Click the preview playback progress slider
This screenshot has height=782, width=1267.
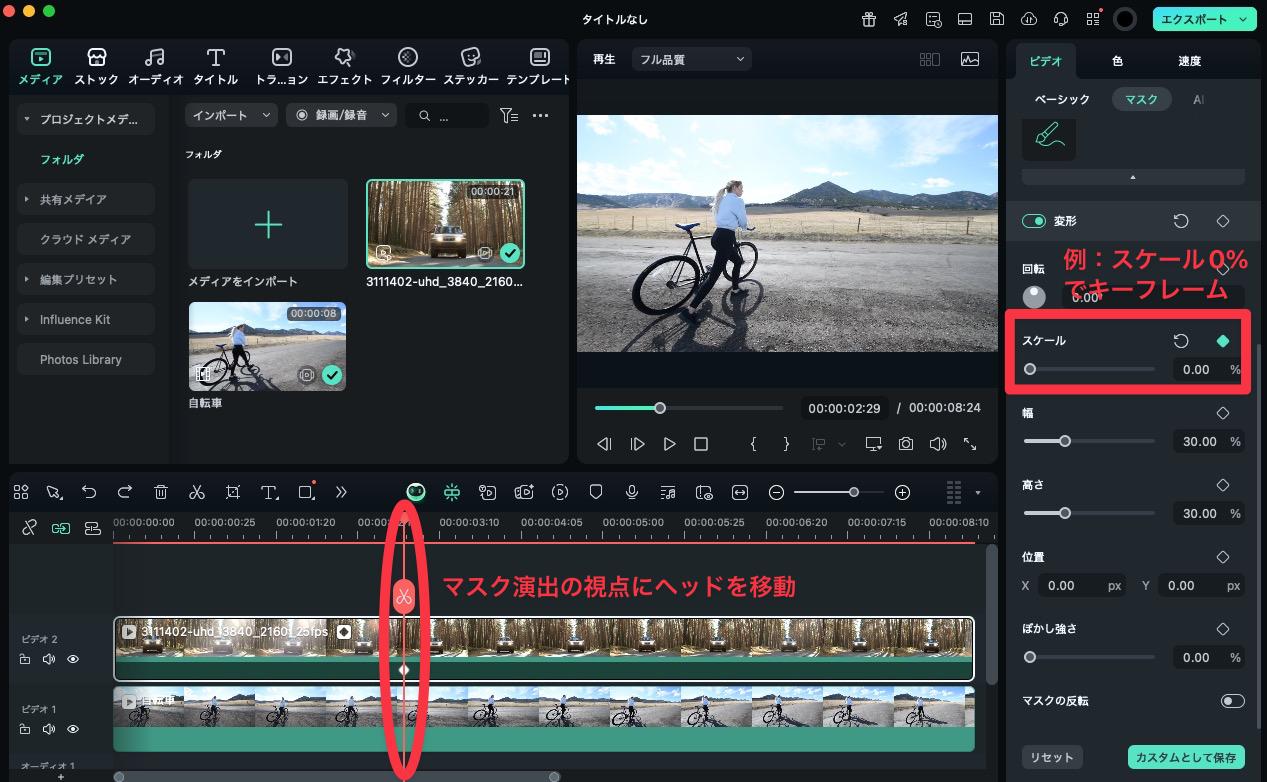[689, 407]
